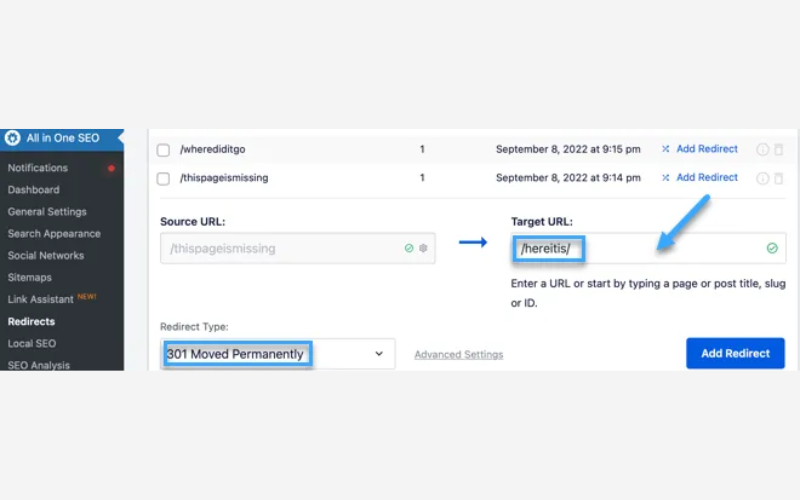Open the Redirect Type dropdown

click(277, 354)
